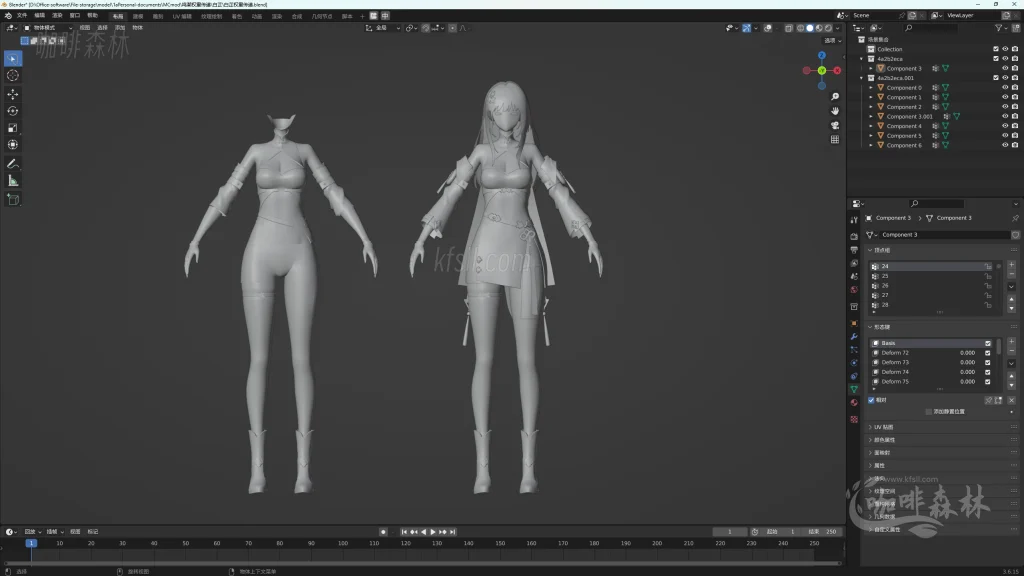Disable render camera for Component 4
Image resolution: width=1024 pixels, height=576 pixels.
tap(1015, 126)
